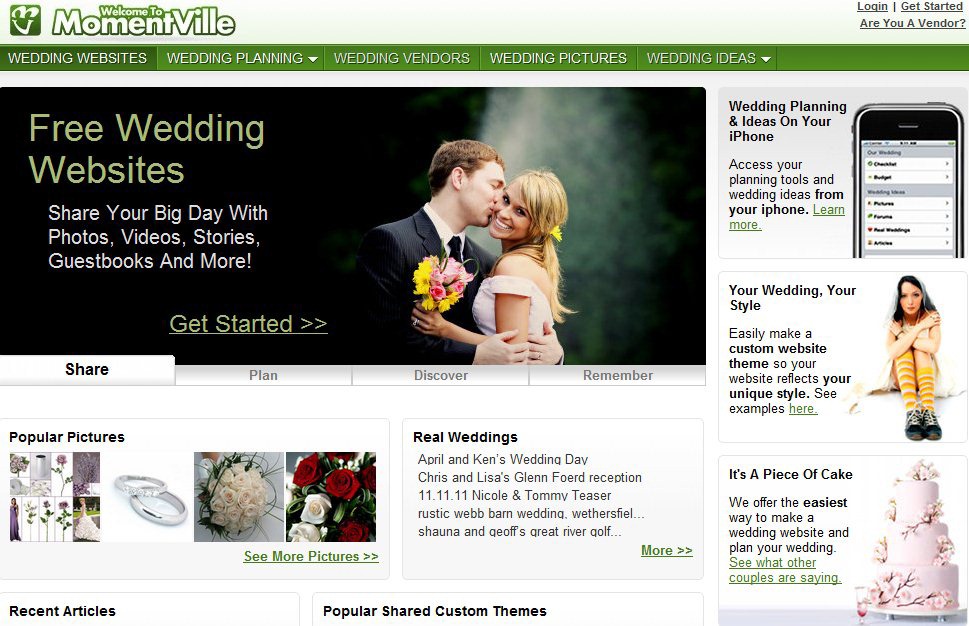Screen dimensions: 969x626
Task: Click the pink wedding cake image
Action: [x=912, y=541]
